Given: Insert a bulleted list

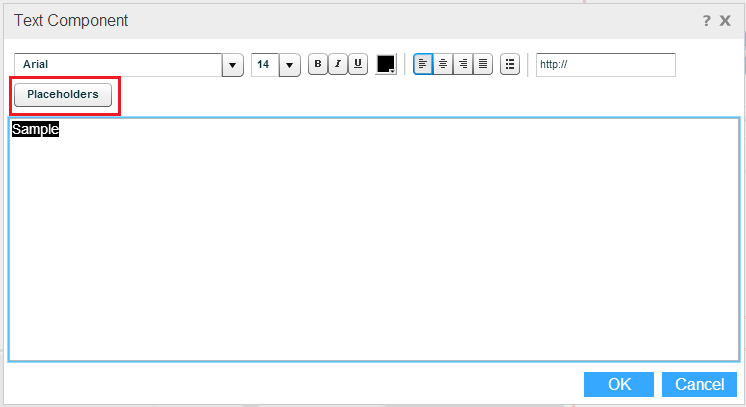Looking at the screenshot, I should 510,64.
